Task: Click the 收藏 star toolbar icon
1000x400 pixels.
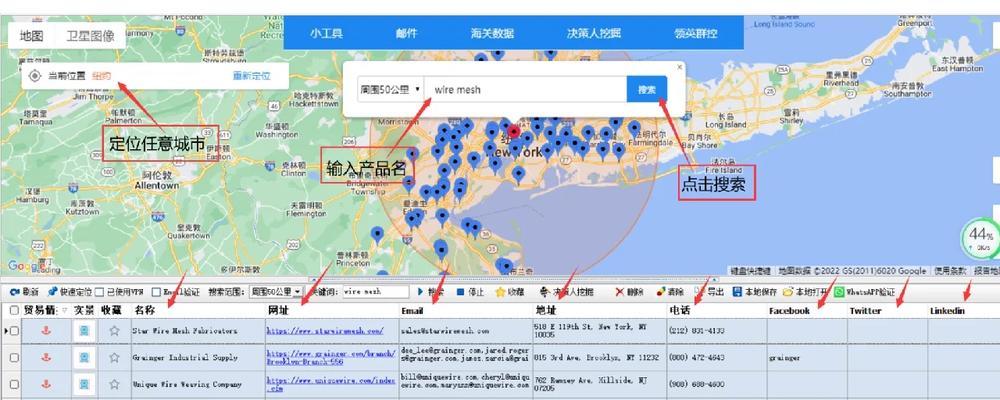Action: [x=500, y=292]
